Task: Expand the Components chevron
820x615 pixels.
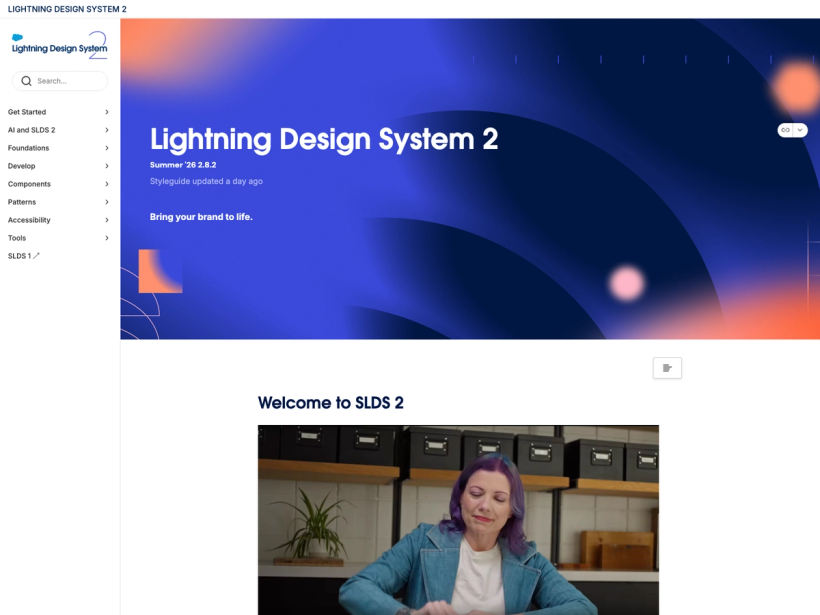Action: [107, 184]
